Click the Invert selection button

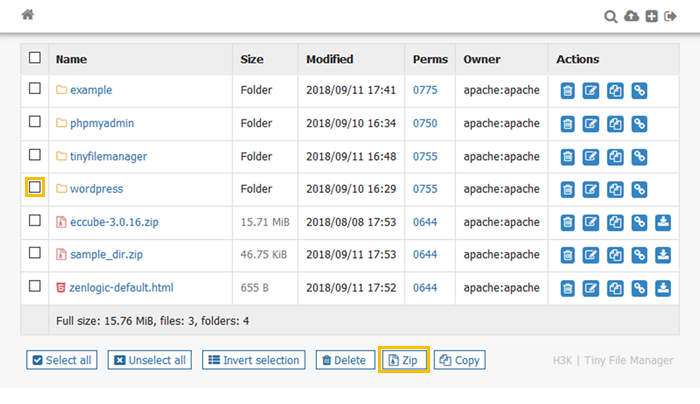pyautogui.click(x=254, y=360)
